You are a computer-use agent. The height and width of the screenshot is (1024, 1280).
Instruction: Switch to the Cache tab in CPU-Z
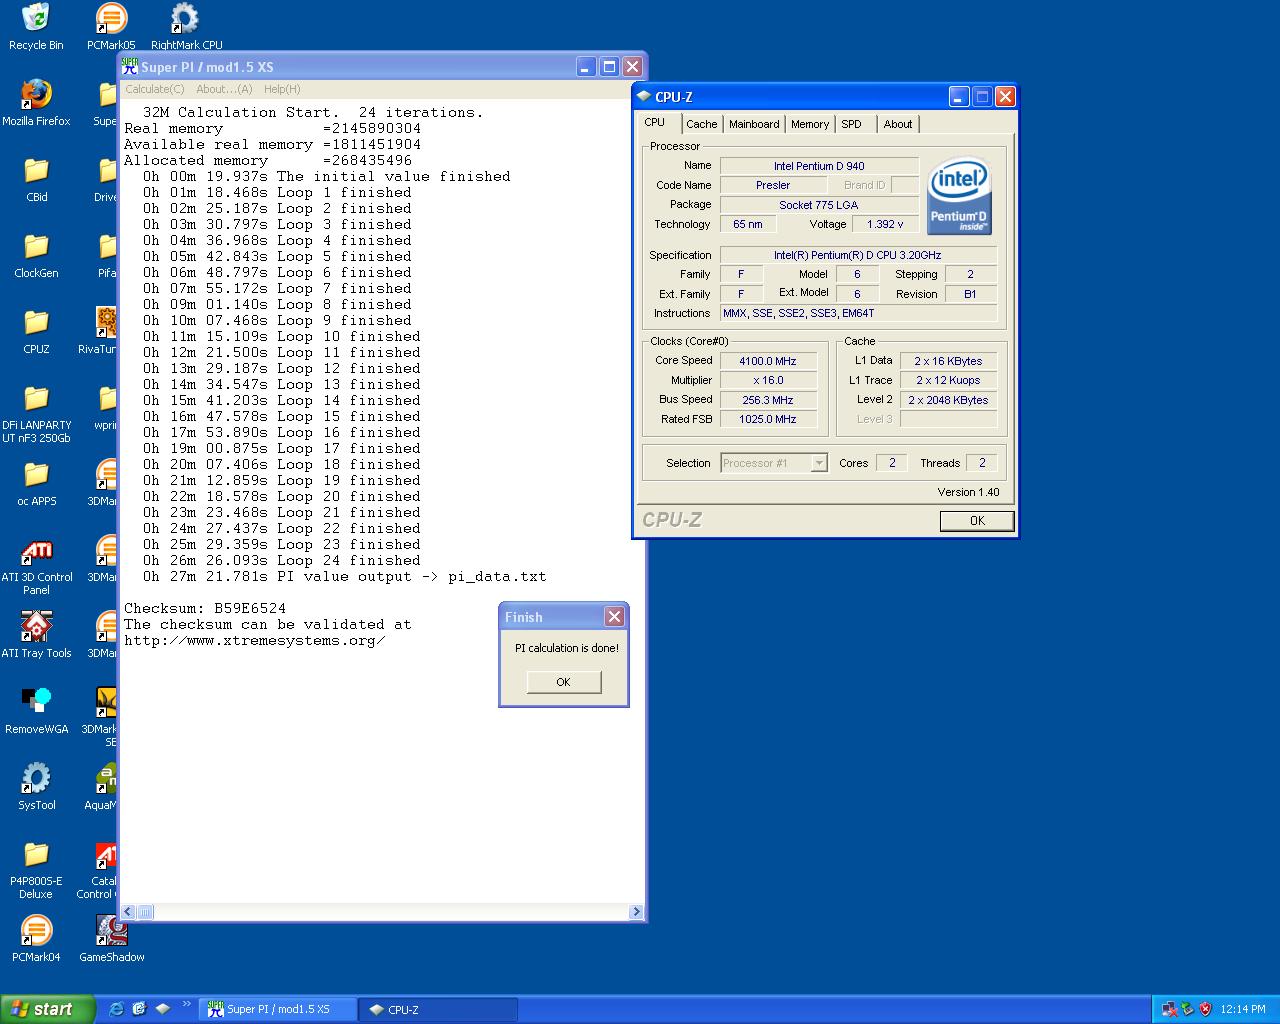point(702,124)
